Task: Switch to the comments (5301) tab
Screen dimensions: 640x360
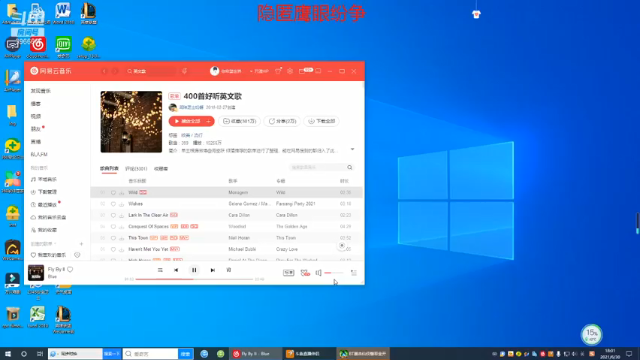Action: tap(136, 169)
